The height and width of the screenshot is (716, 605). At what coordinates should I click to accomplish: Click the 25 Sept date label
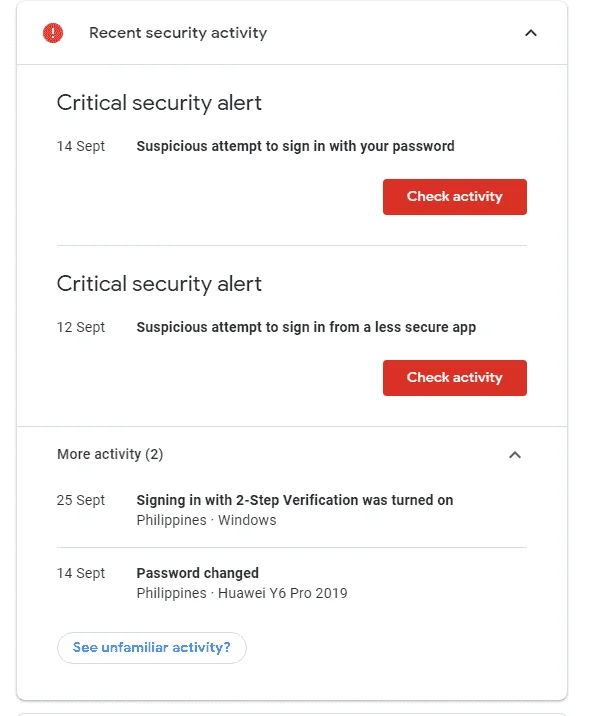click(x=81, y=500)
